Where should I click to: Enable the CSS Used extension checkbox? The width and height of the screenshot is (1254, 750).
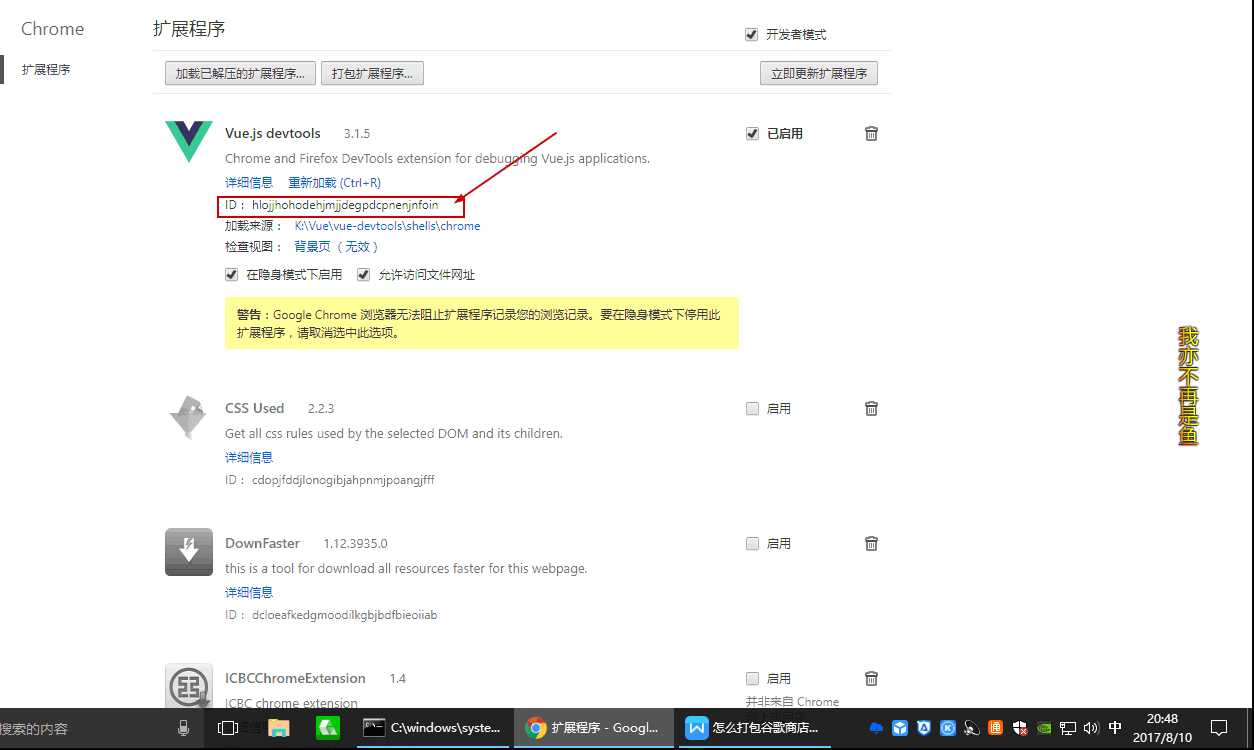[752, 408]
